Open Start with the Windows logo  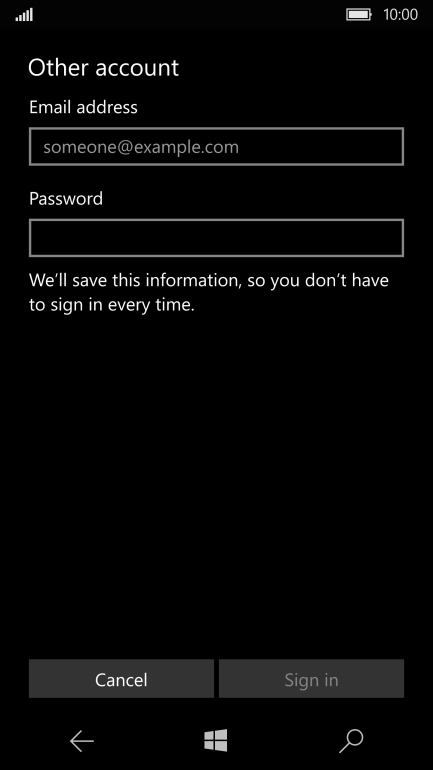[x=216, y=740]
